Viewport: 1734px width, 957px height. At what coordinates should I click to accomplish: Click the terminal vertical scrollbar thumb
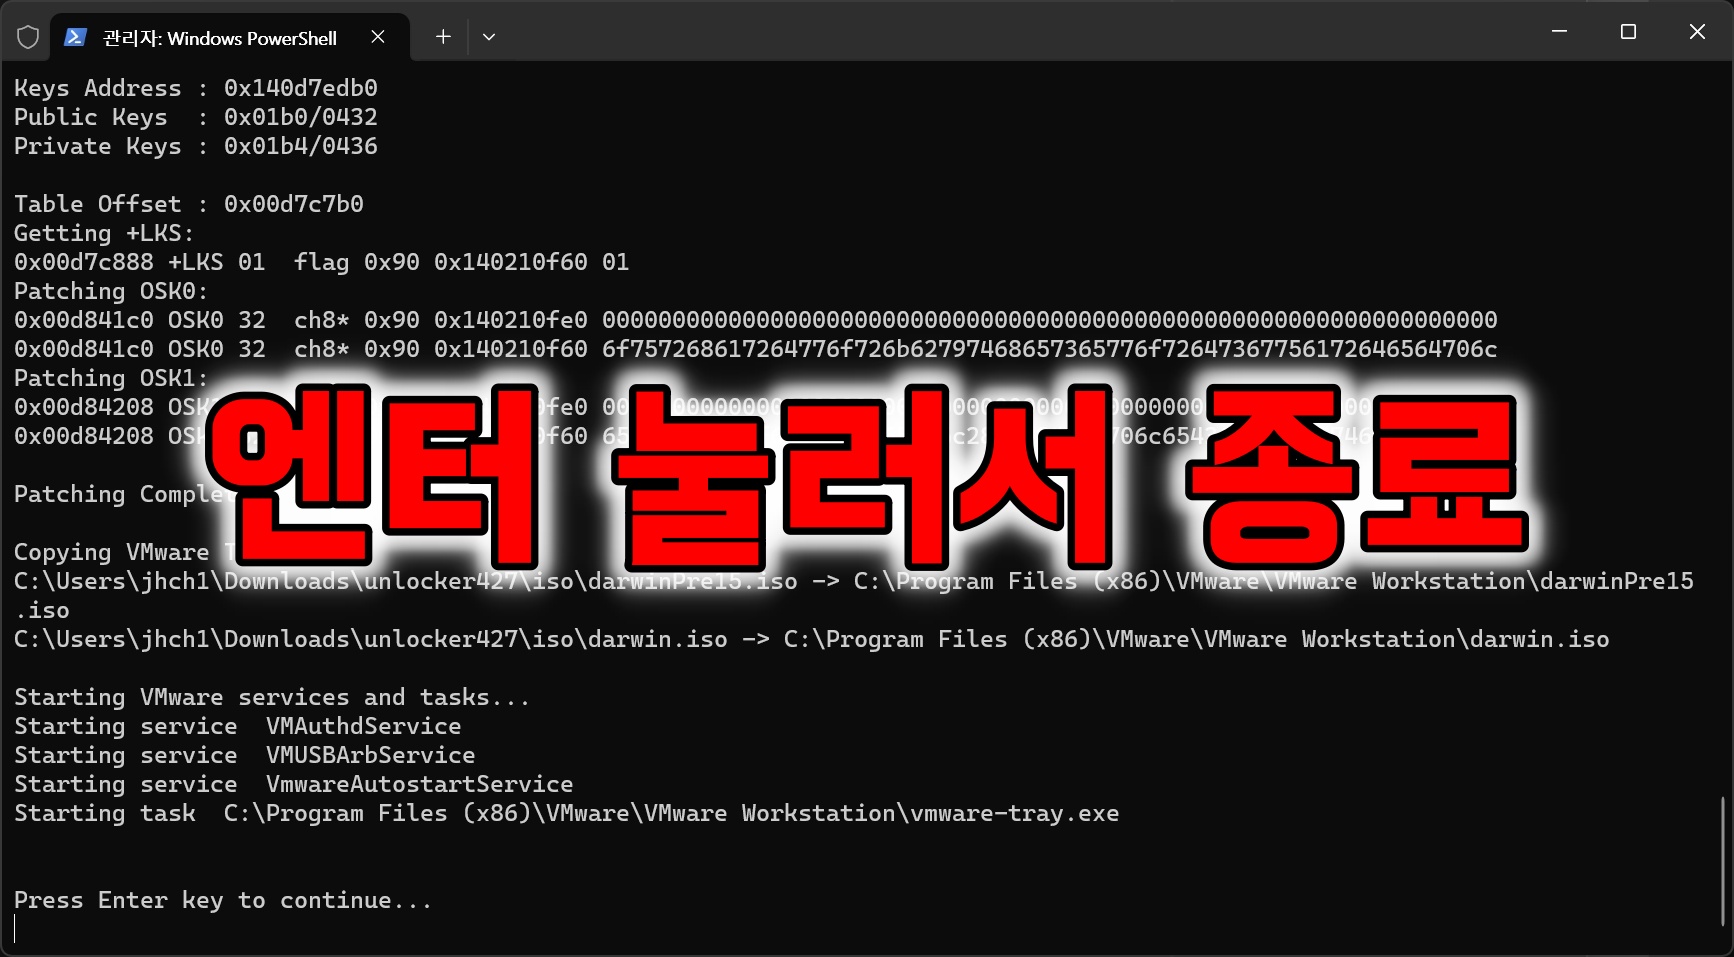click(1723, 861)
